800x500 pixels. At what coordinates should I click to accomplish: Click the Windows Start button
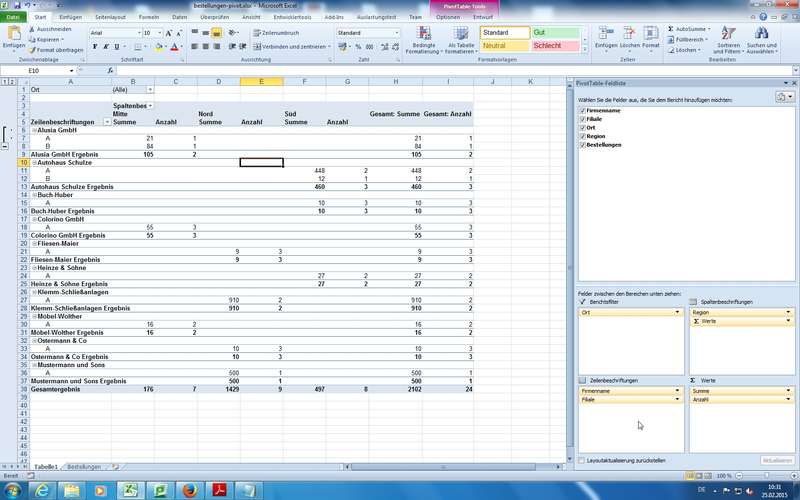pos(12,491)
